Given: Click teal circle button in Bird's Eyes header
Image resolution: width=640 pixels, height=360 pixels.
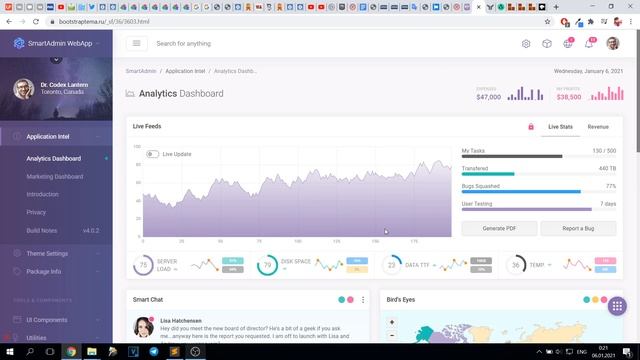Looking at the screenshot, I should [587, 300].
